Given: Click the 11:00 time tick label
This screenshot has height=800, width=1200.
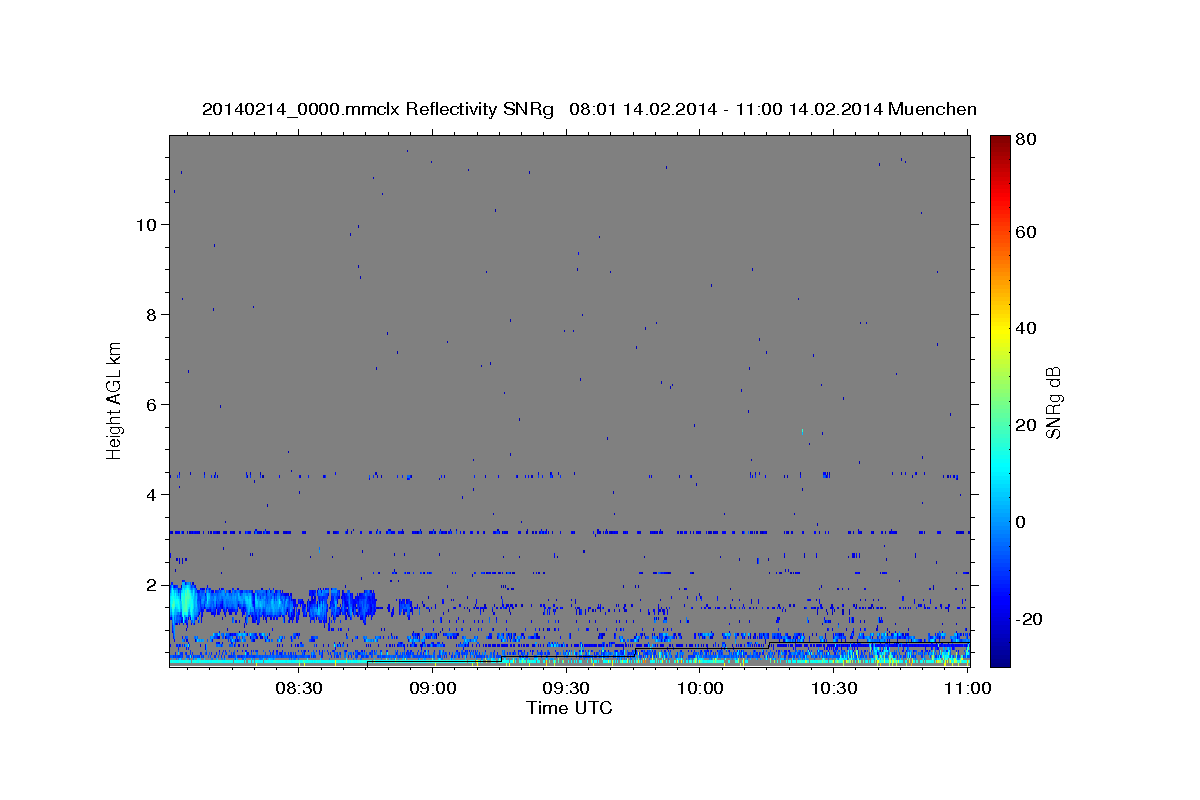Looking at the screenshot, I should [x=967, y=688].
